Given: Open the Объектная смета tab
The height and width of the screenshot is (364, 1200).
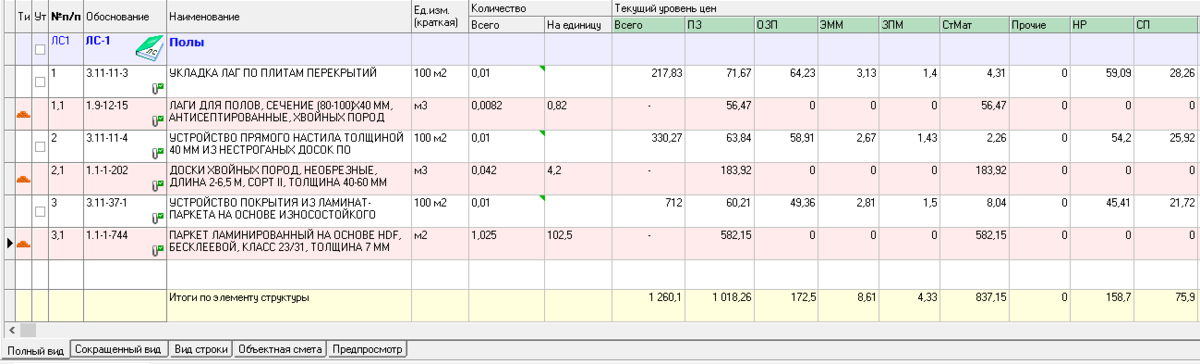Looking at the screenshot, I should 281,350.
